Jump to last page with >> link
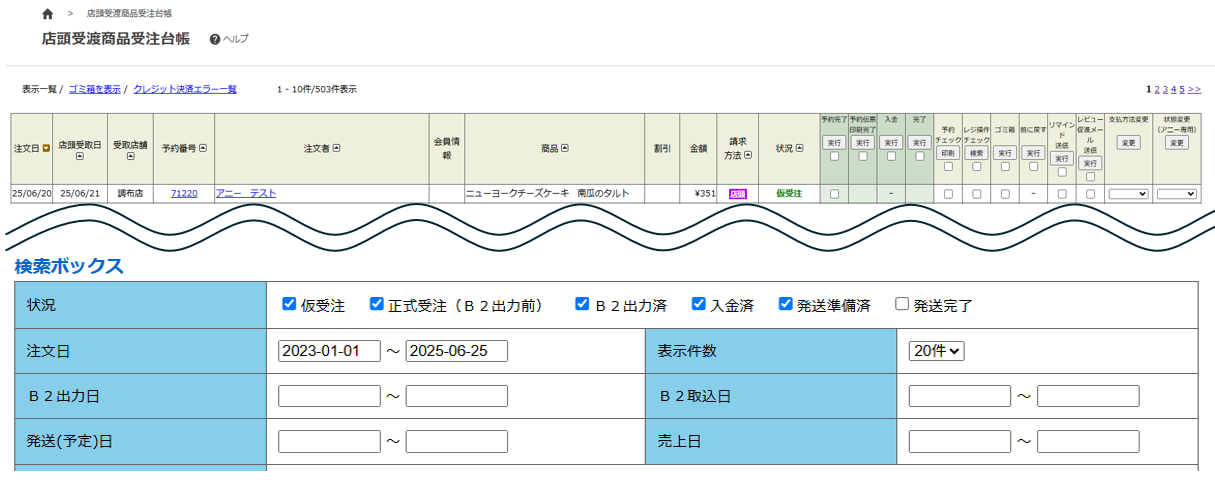The height and width of the screenshot is (480, 1215). pos(1194,89)
